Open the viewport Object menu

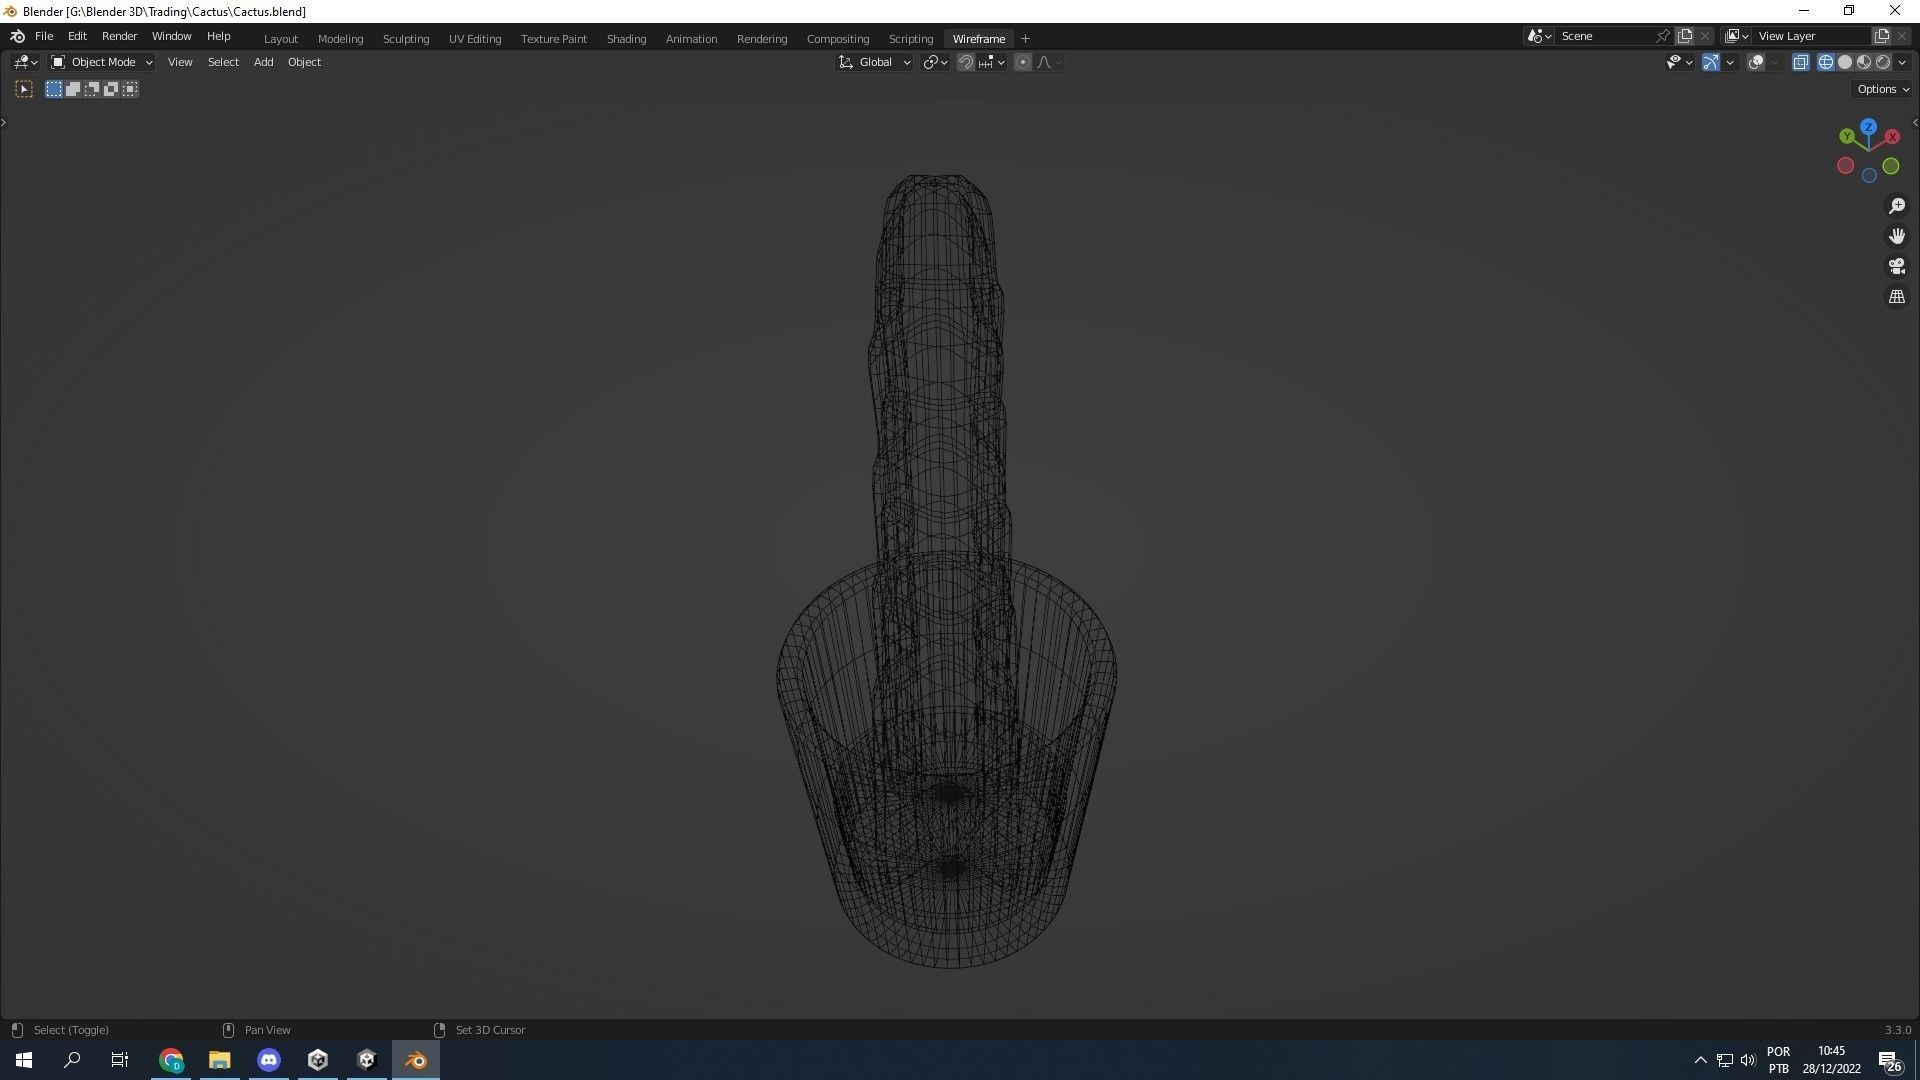point(304,62)
